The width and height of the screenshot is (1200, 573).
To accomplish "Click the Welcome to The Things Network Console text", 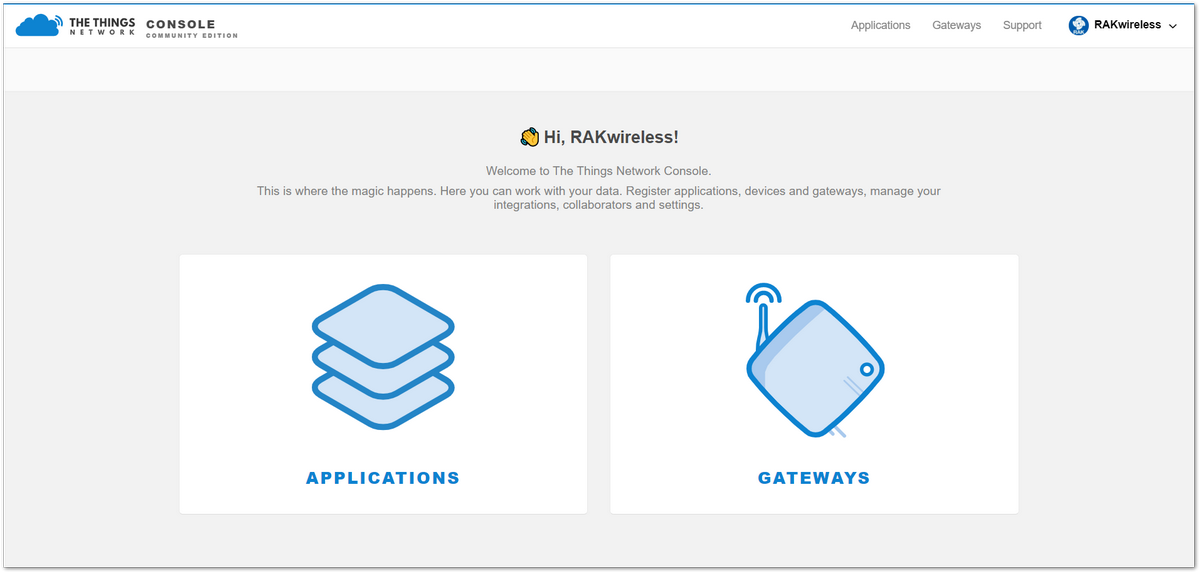I will coord(598,171).
